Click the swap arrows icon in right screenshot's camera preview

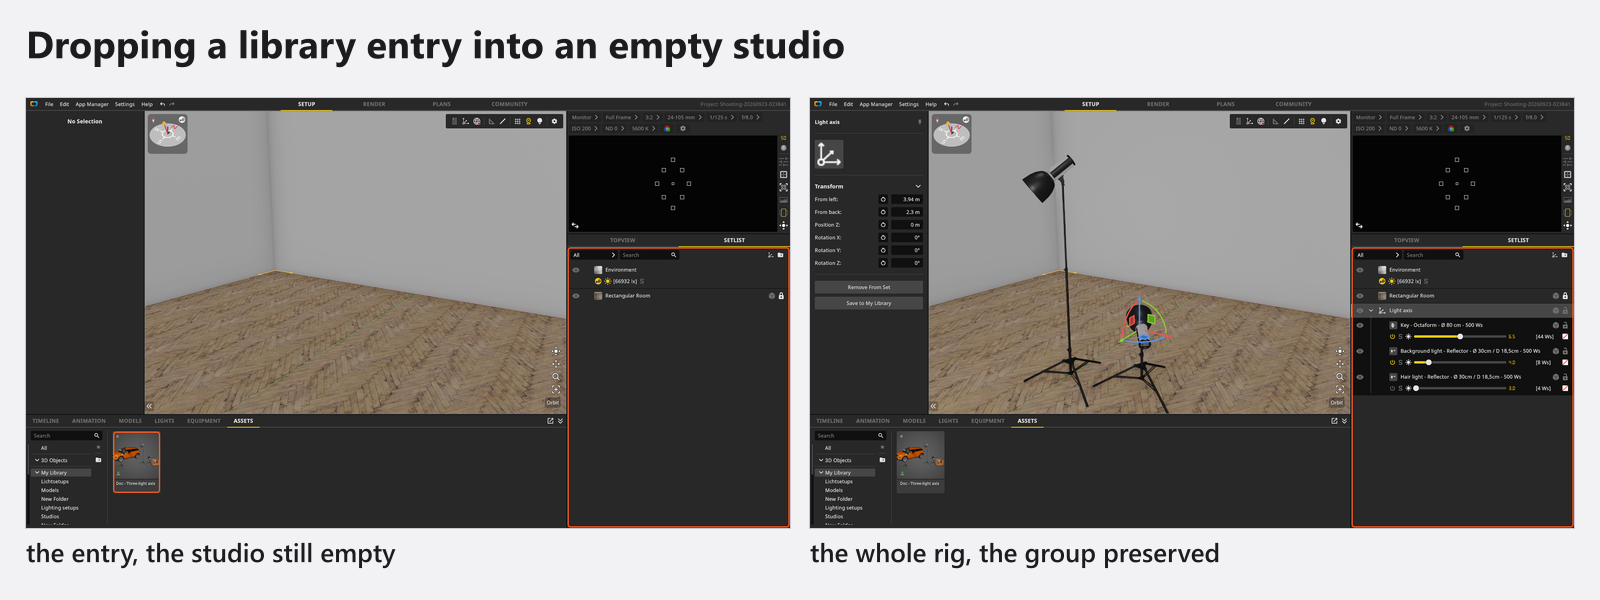coord(1359,225)
